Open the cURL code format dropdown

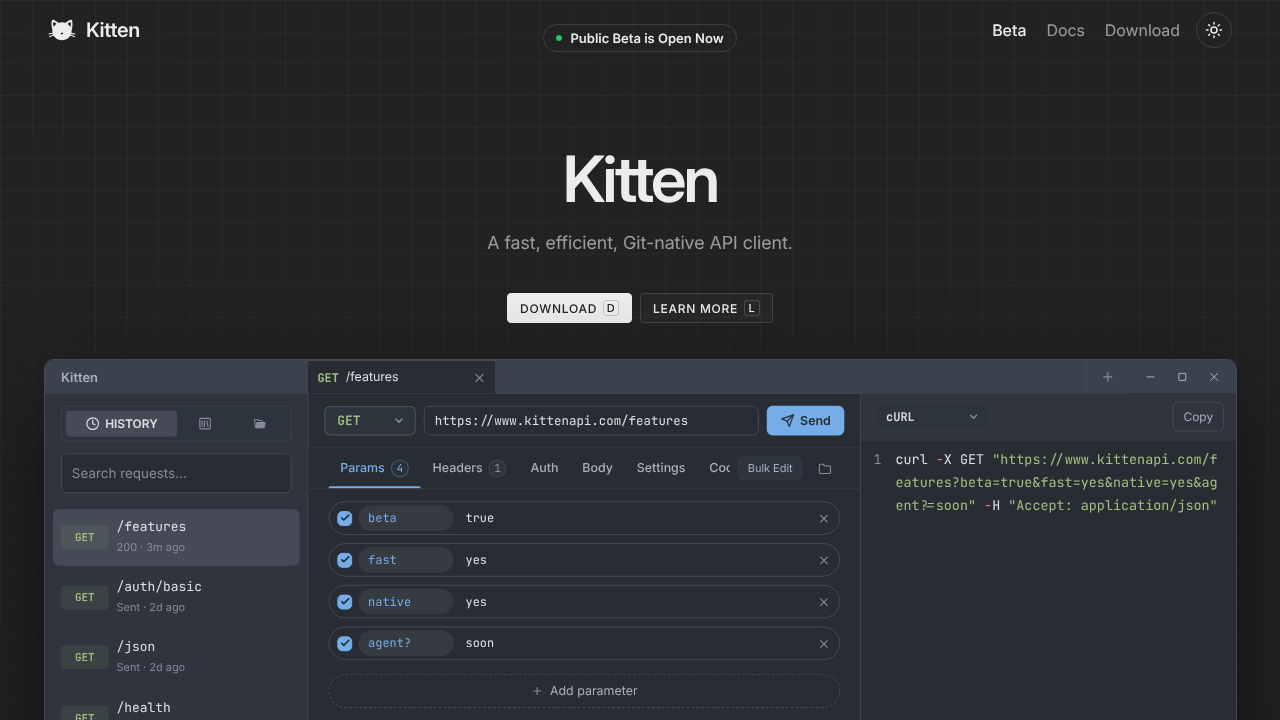932,417
